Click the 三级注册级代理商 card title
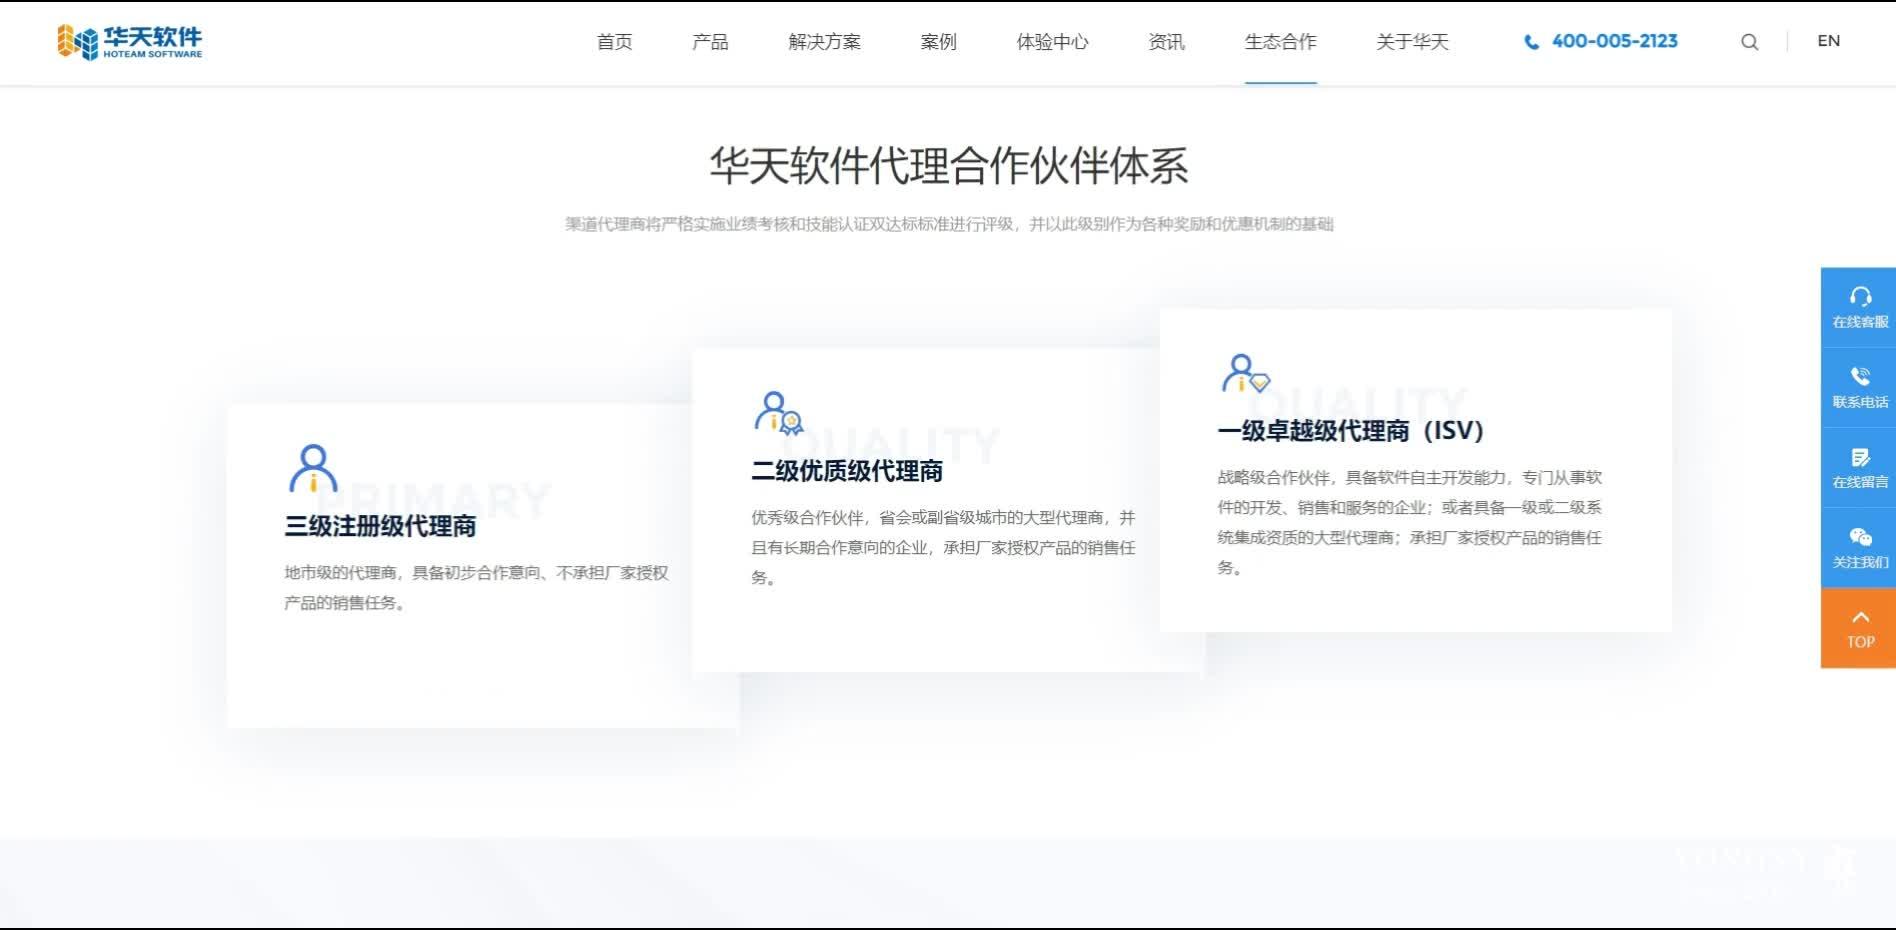 pyautogui.click(x=380, y=526)
